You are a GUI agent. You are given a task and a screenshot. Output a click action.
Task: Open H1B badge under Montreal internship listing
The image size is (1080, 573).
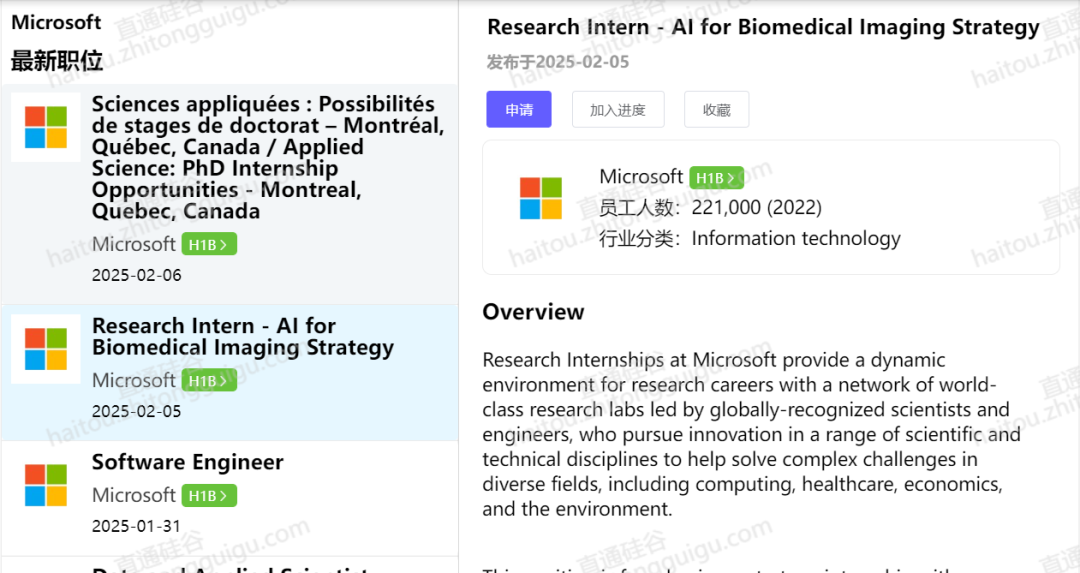point(209,244)
